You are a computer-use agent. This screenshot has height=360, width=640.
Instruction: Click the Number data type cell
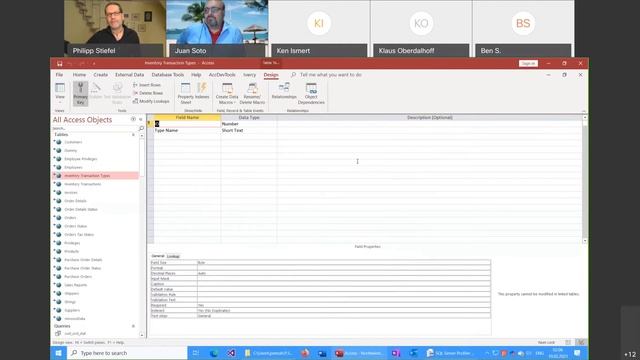coord(249,124)
